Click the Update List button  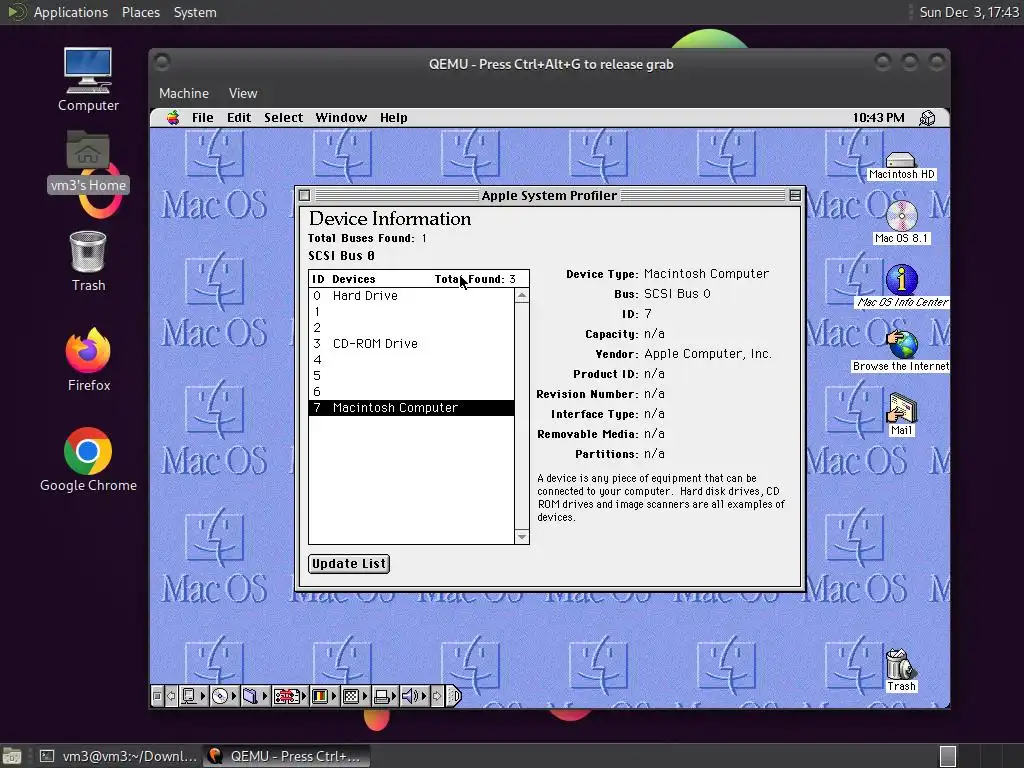coord(349,564)
